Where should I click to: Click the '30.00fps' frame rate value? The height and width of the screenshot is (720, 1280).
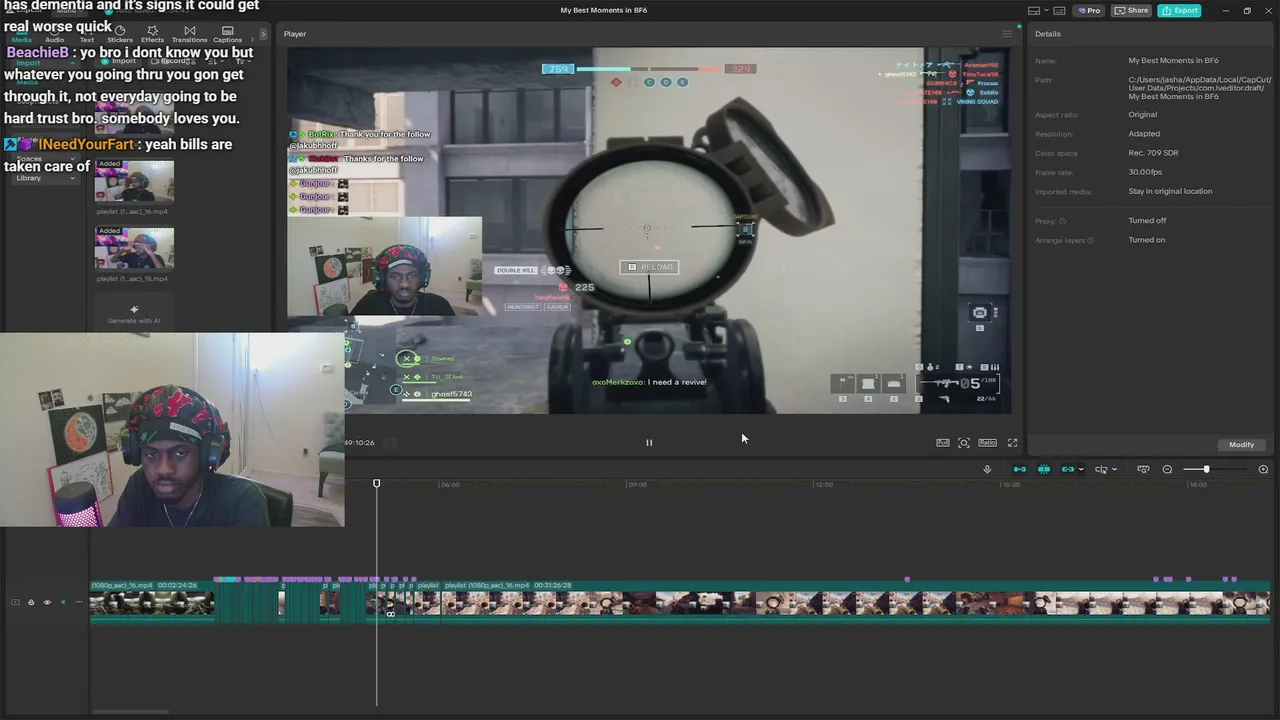1143,172
